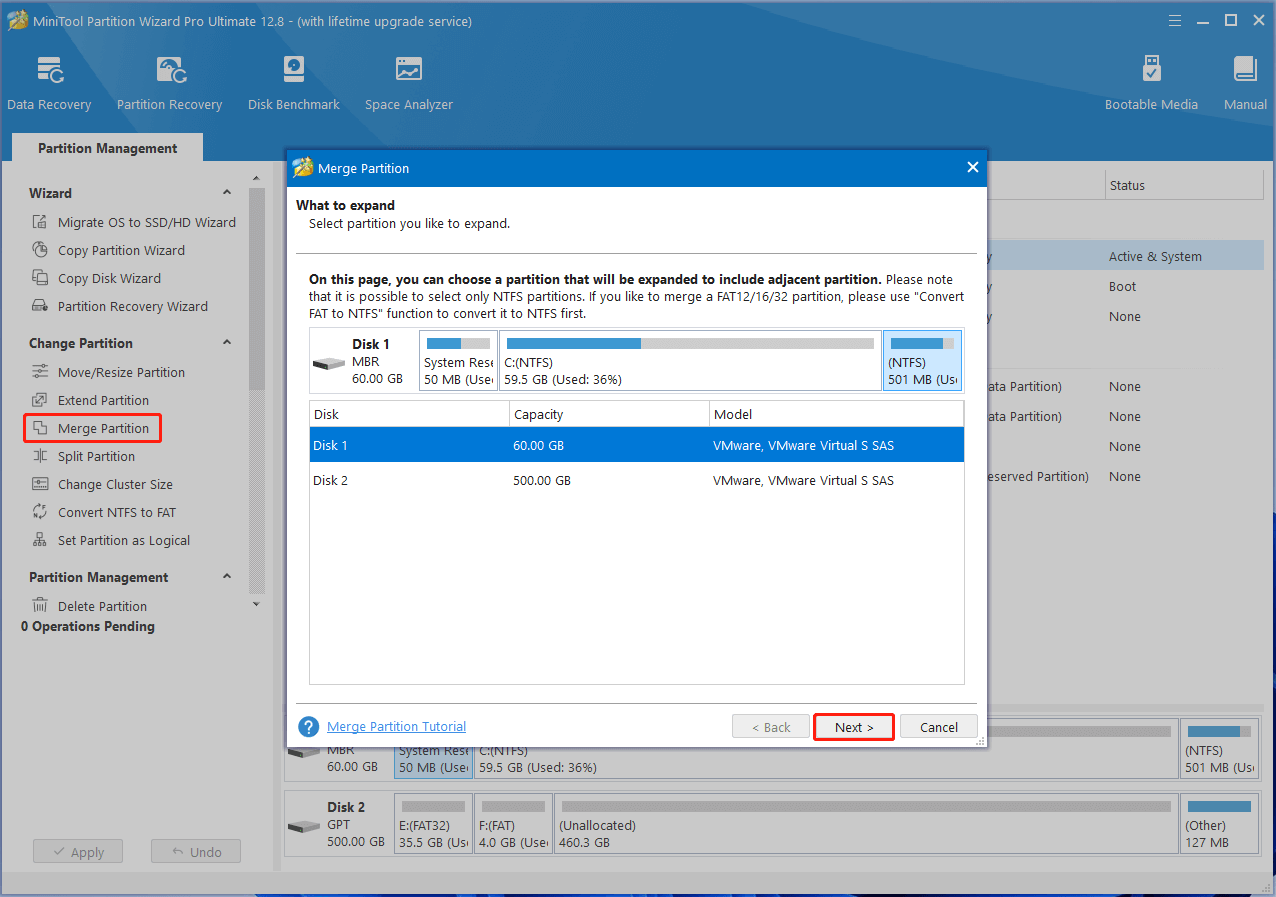This screenshot has height=897, width=1276.
Task: Open the Merge Partition Tutorial link
Action: pos(396,726)
